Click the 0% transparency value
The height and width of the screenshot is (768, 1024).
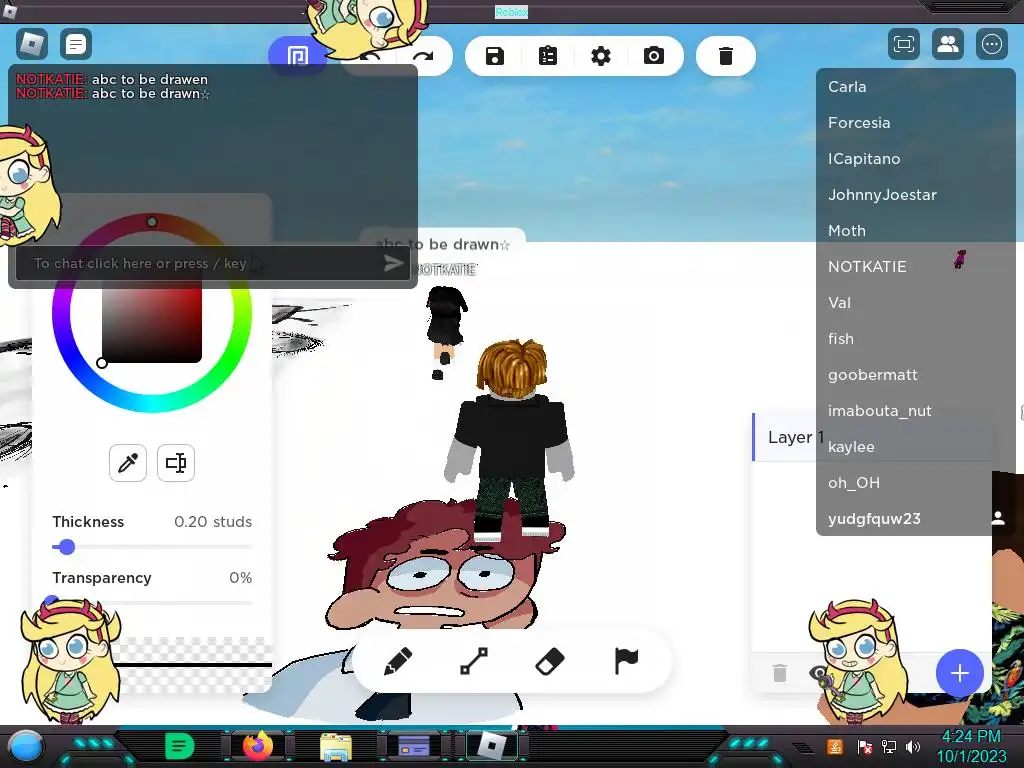tap(240, 578)
